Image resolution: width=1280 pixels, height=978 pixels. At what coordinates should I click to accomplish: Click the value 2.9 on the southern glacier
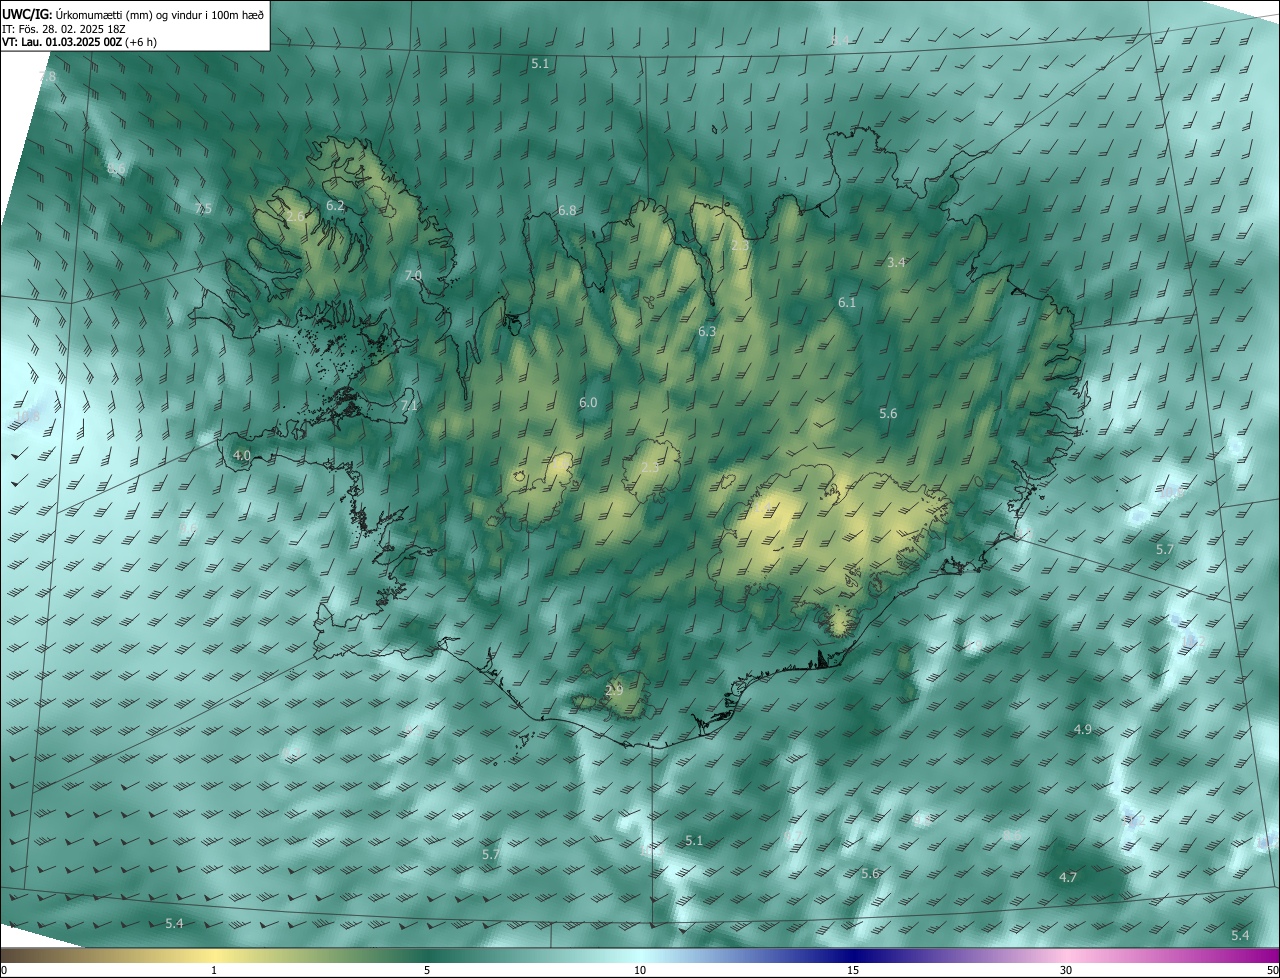[614, 690]
